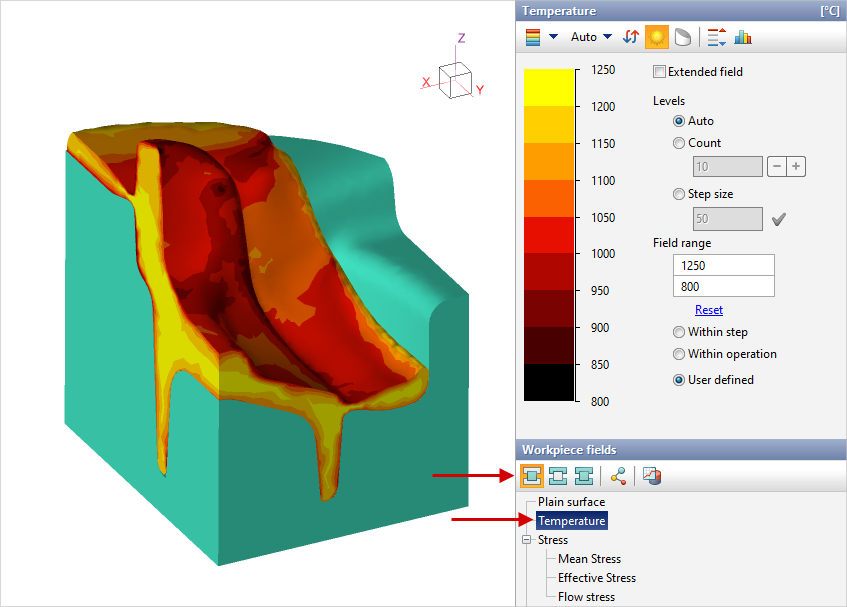847x607 pixels.
Task: Select Effective Stress in the fields tree
Action: 596,578
